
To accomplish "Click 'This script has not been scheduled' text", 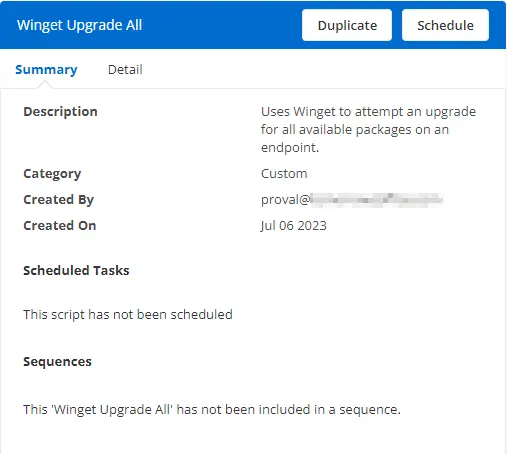I will [128, 314].
